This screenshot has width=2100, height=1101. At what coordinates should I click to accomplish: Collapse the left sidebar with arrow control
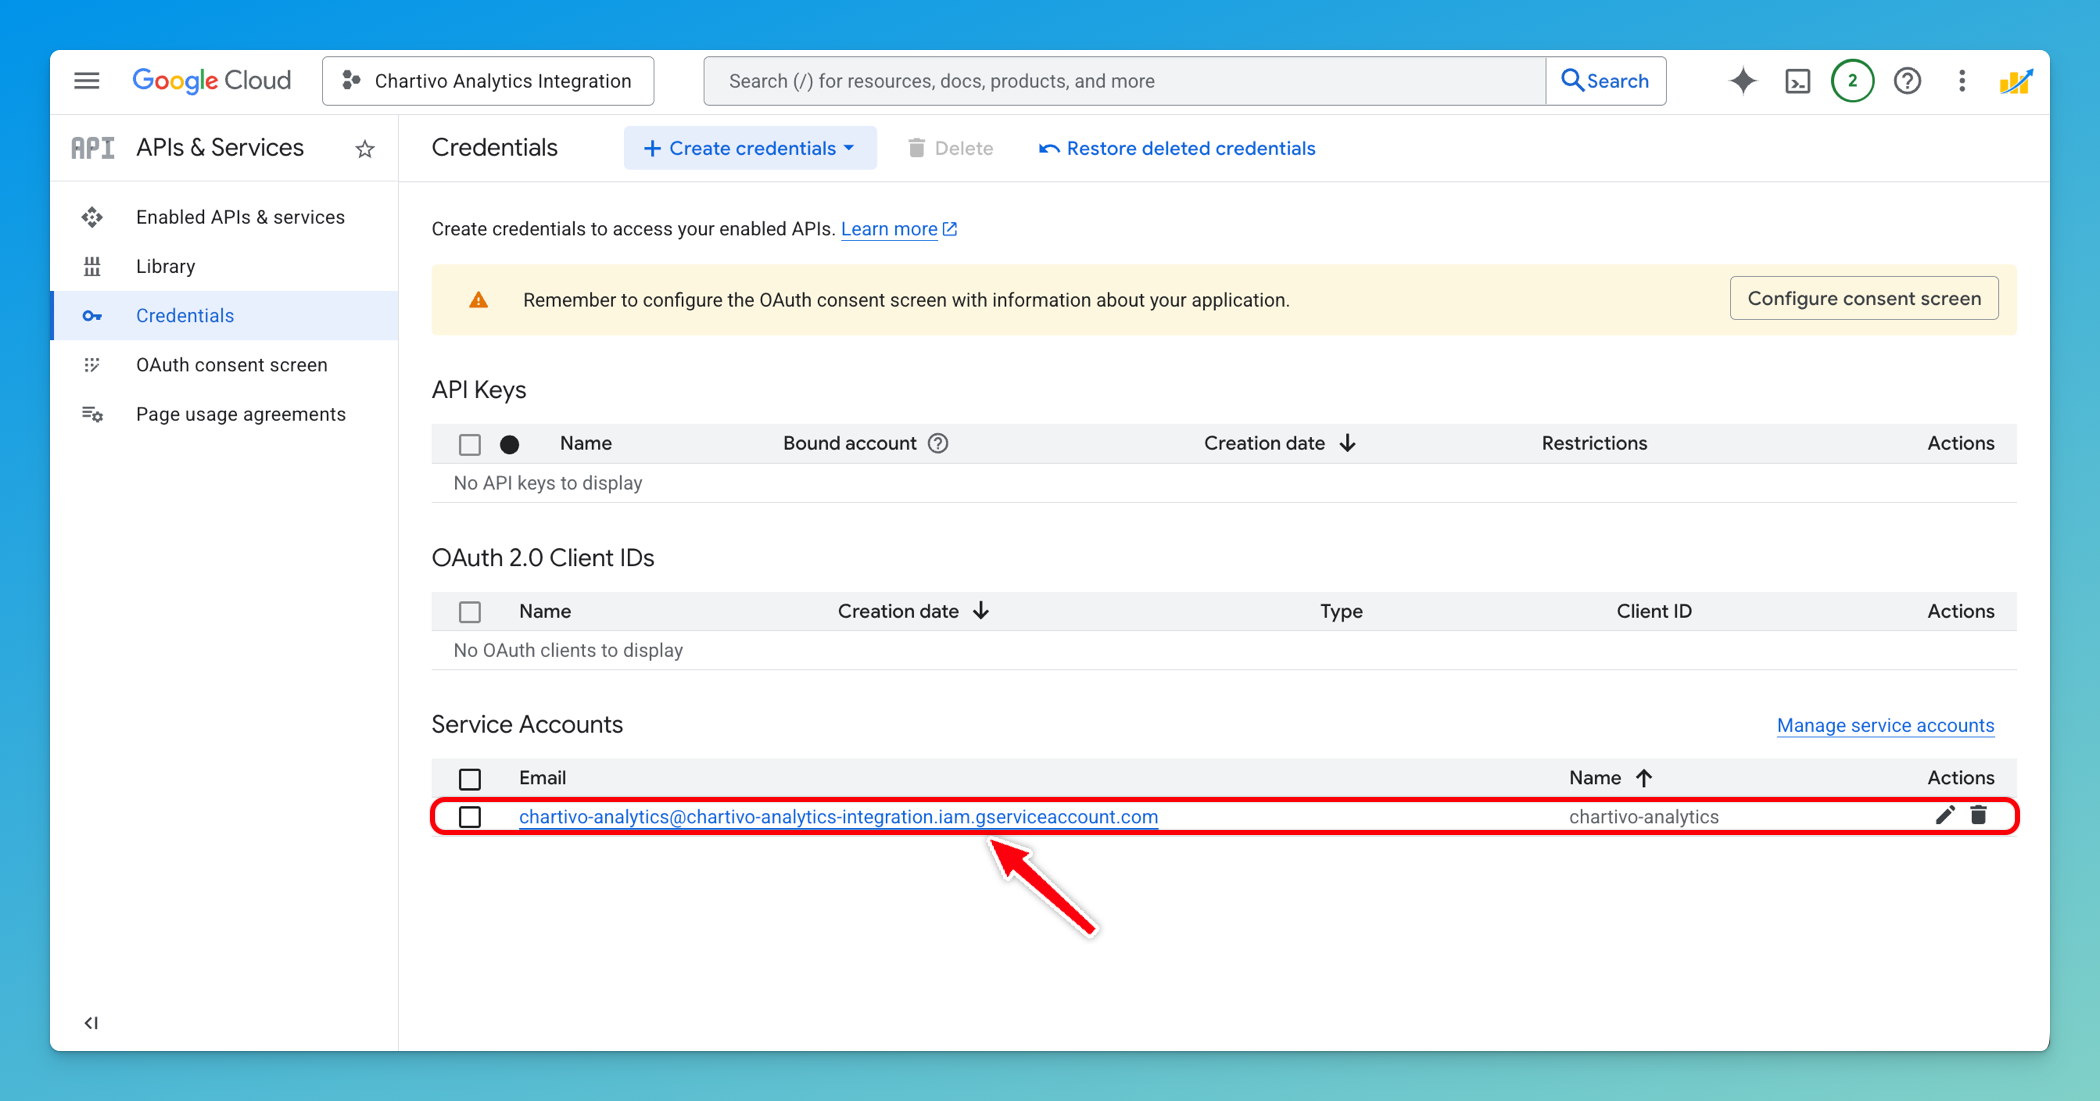pos(91,1022)
